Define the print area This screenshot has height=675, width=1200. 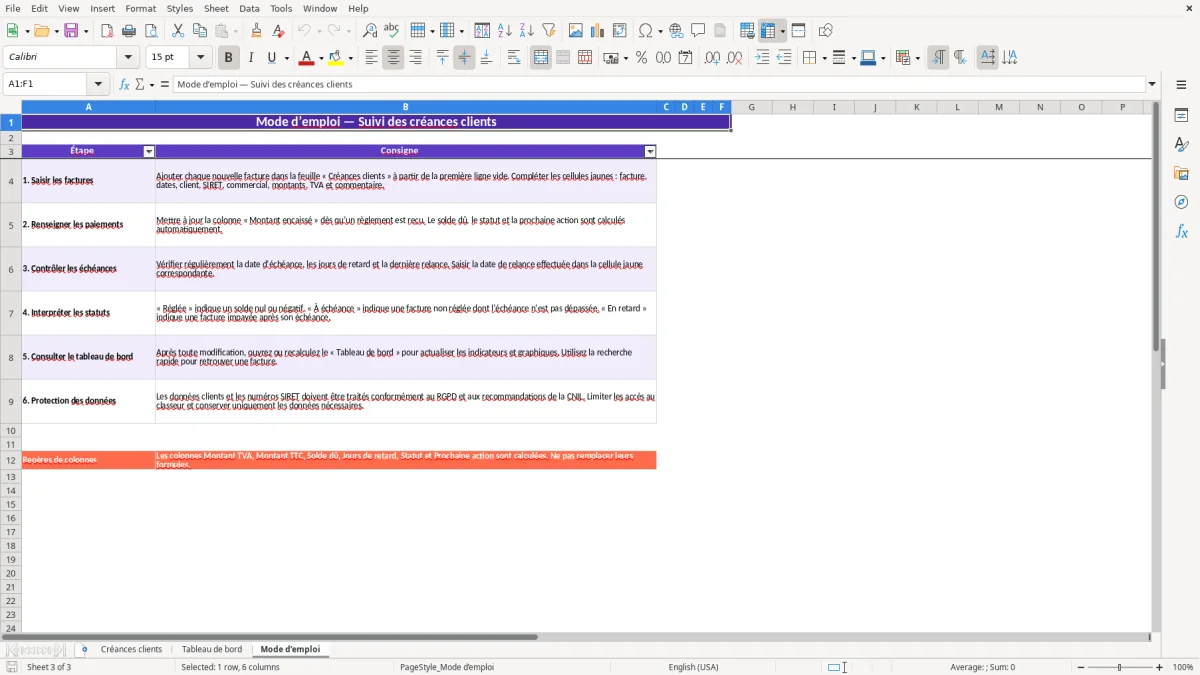click(x=747, y=31)
